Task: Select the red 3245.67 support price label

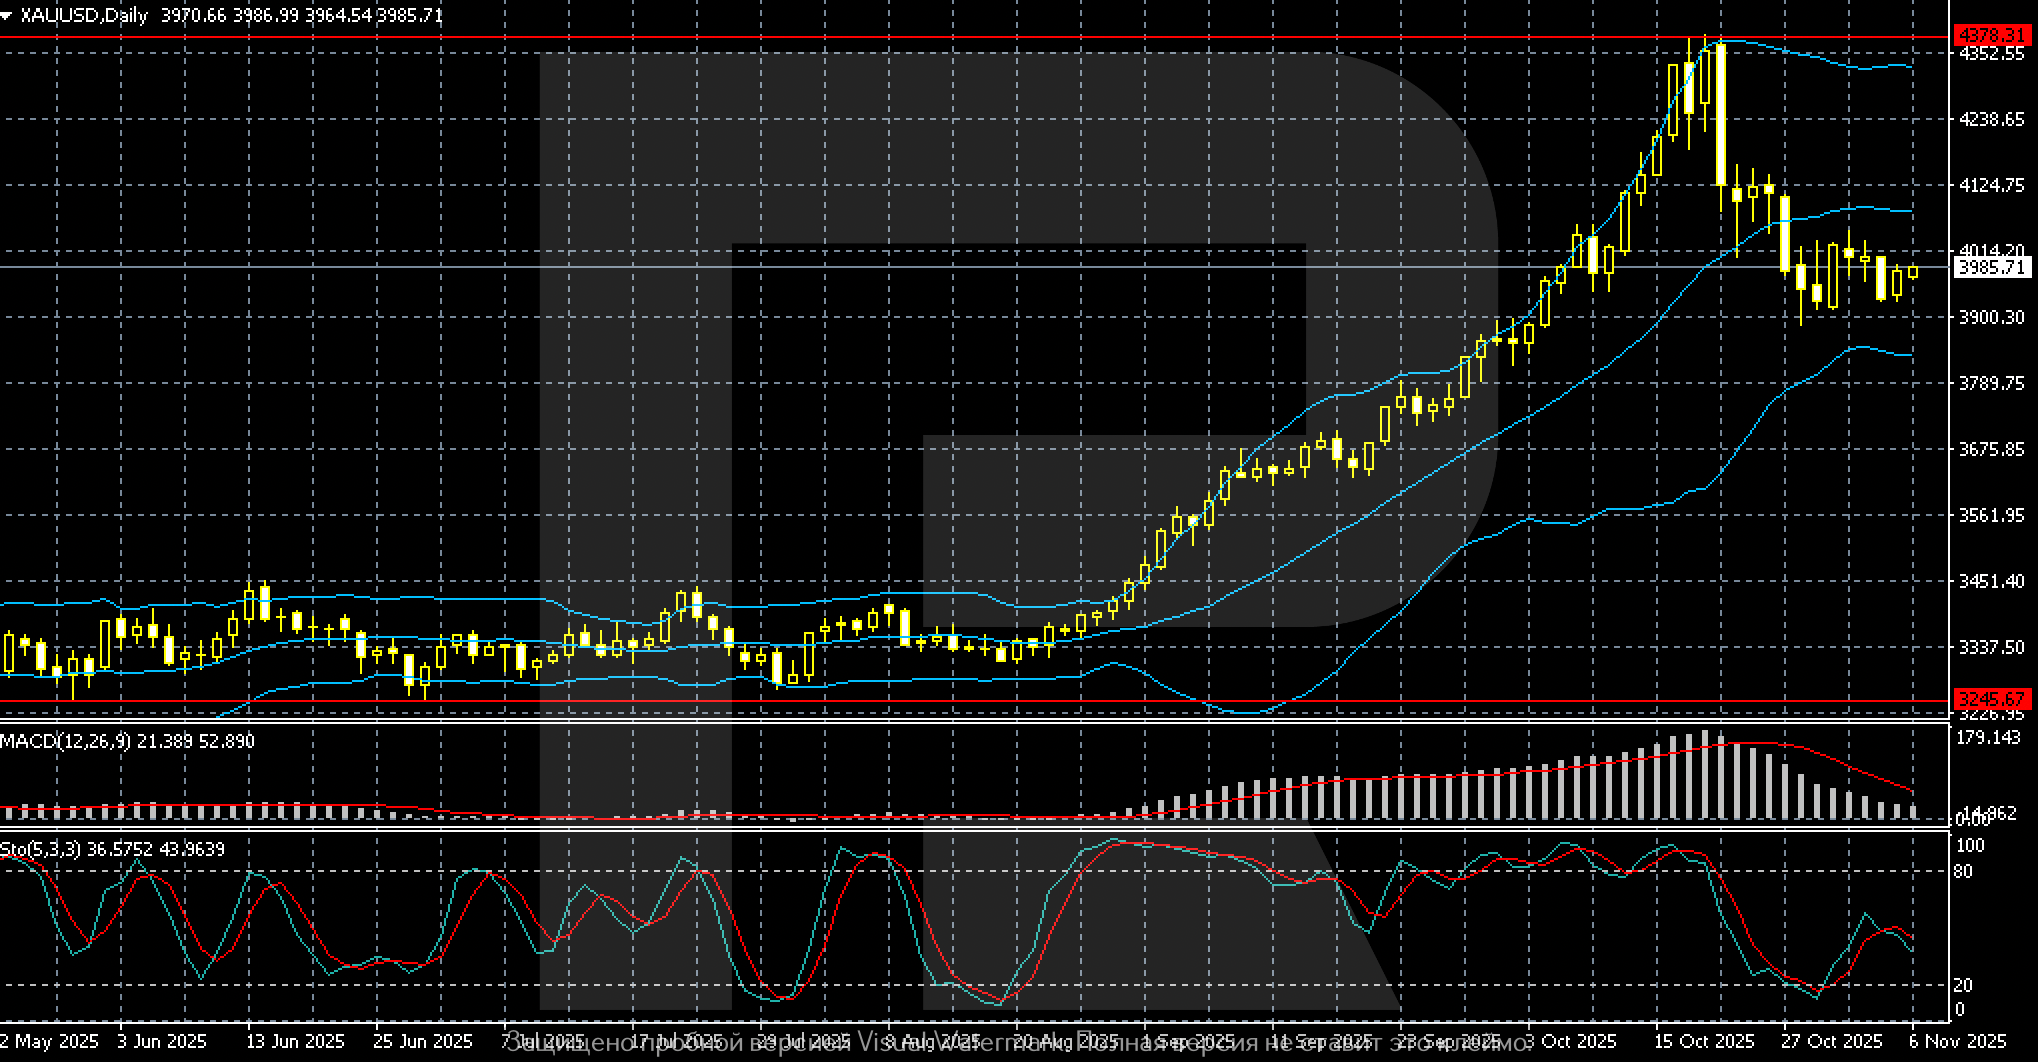Action: 1992,699
